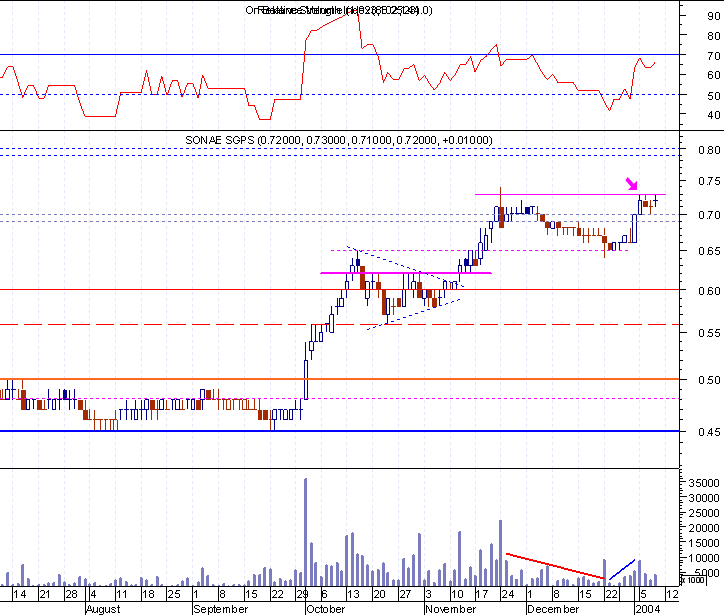The image size is (724, 615).
Task: Click the 0.55 price axis label
Action: click(x=709, y=333)
